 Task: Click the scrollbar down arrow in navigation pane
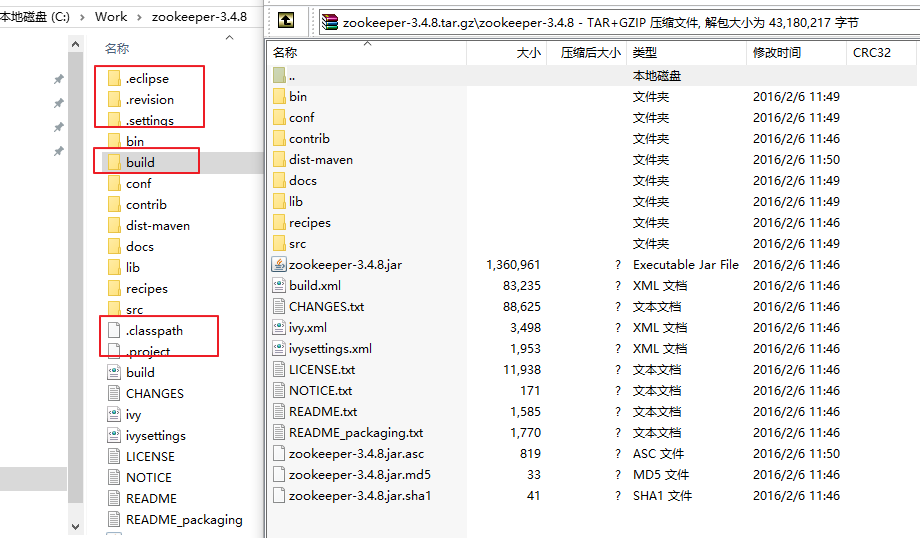click(x=76, y=526)
